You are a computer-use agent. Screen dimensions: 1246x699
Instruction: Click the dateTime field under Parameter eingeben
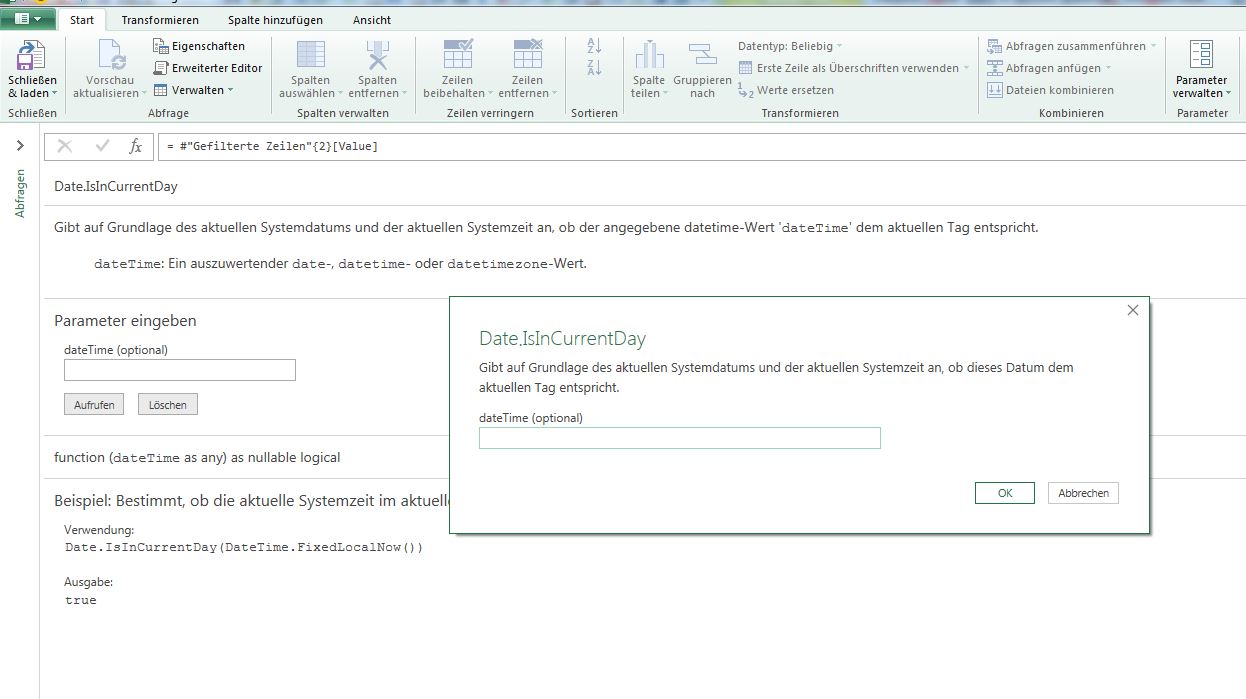pyautogui.click(x=180, y=370)
